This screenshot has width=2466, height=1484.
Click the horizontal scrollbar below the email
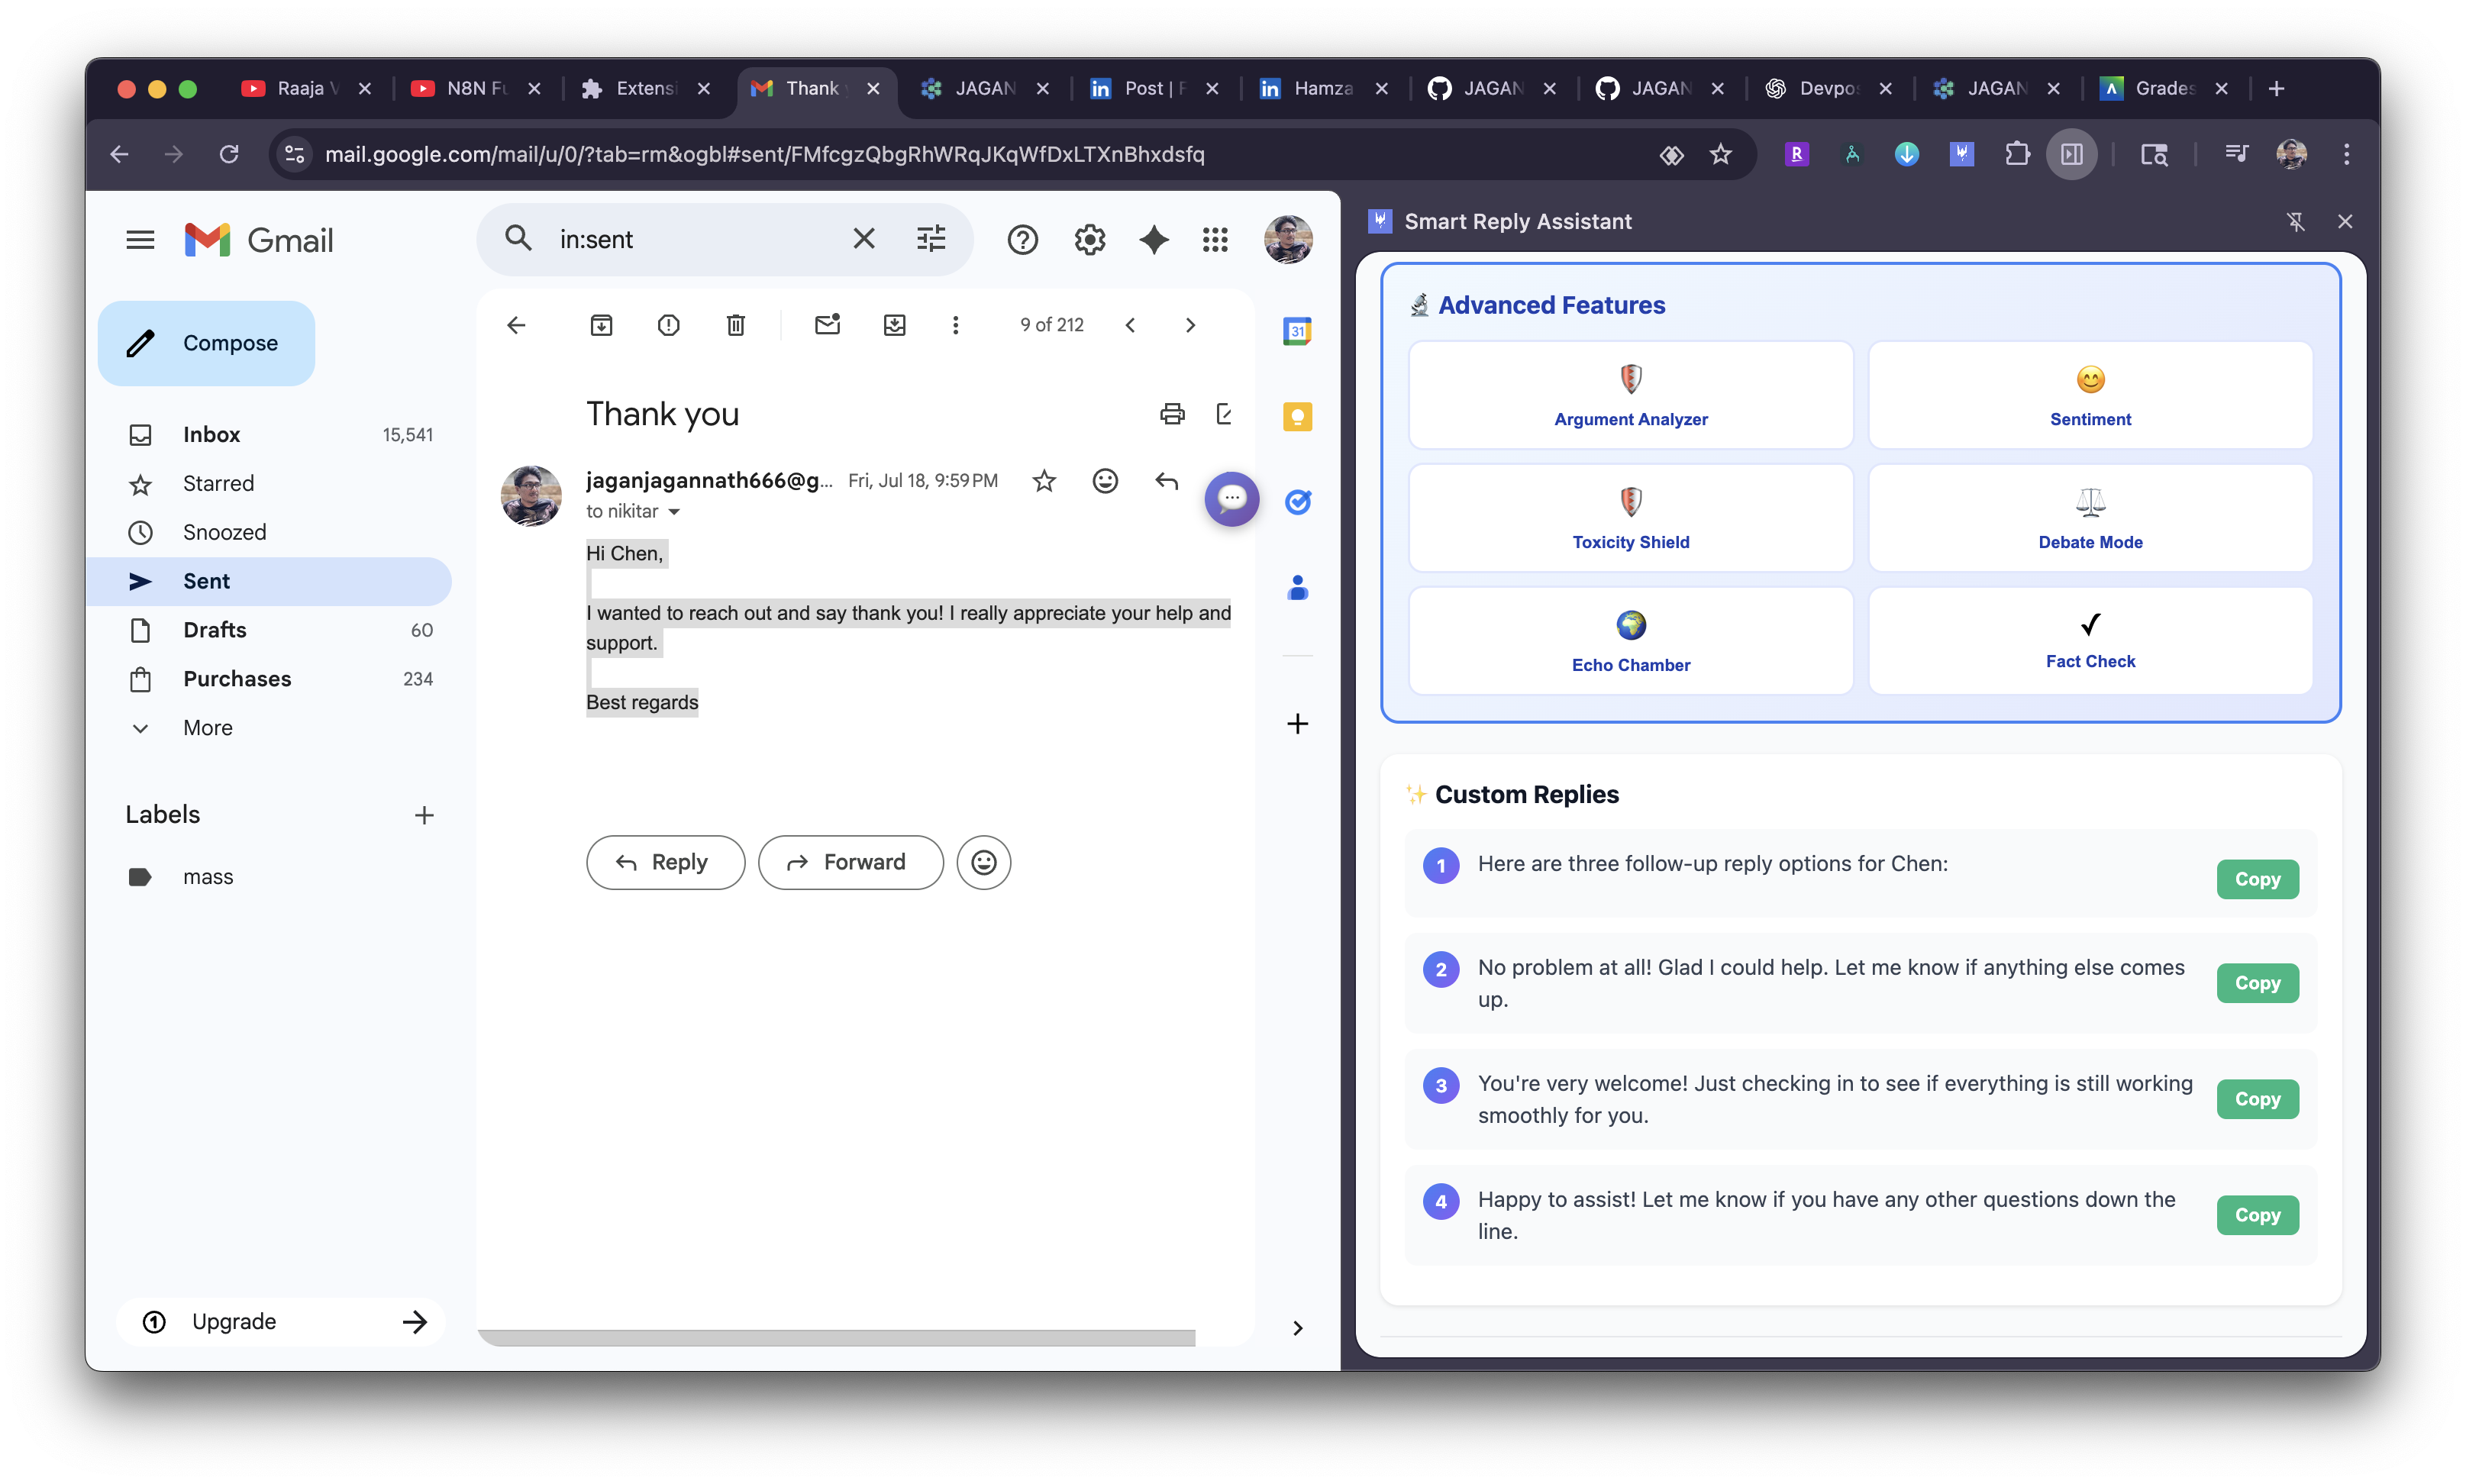tap(836, 1338)
